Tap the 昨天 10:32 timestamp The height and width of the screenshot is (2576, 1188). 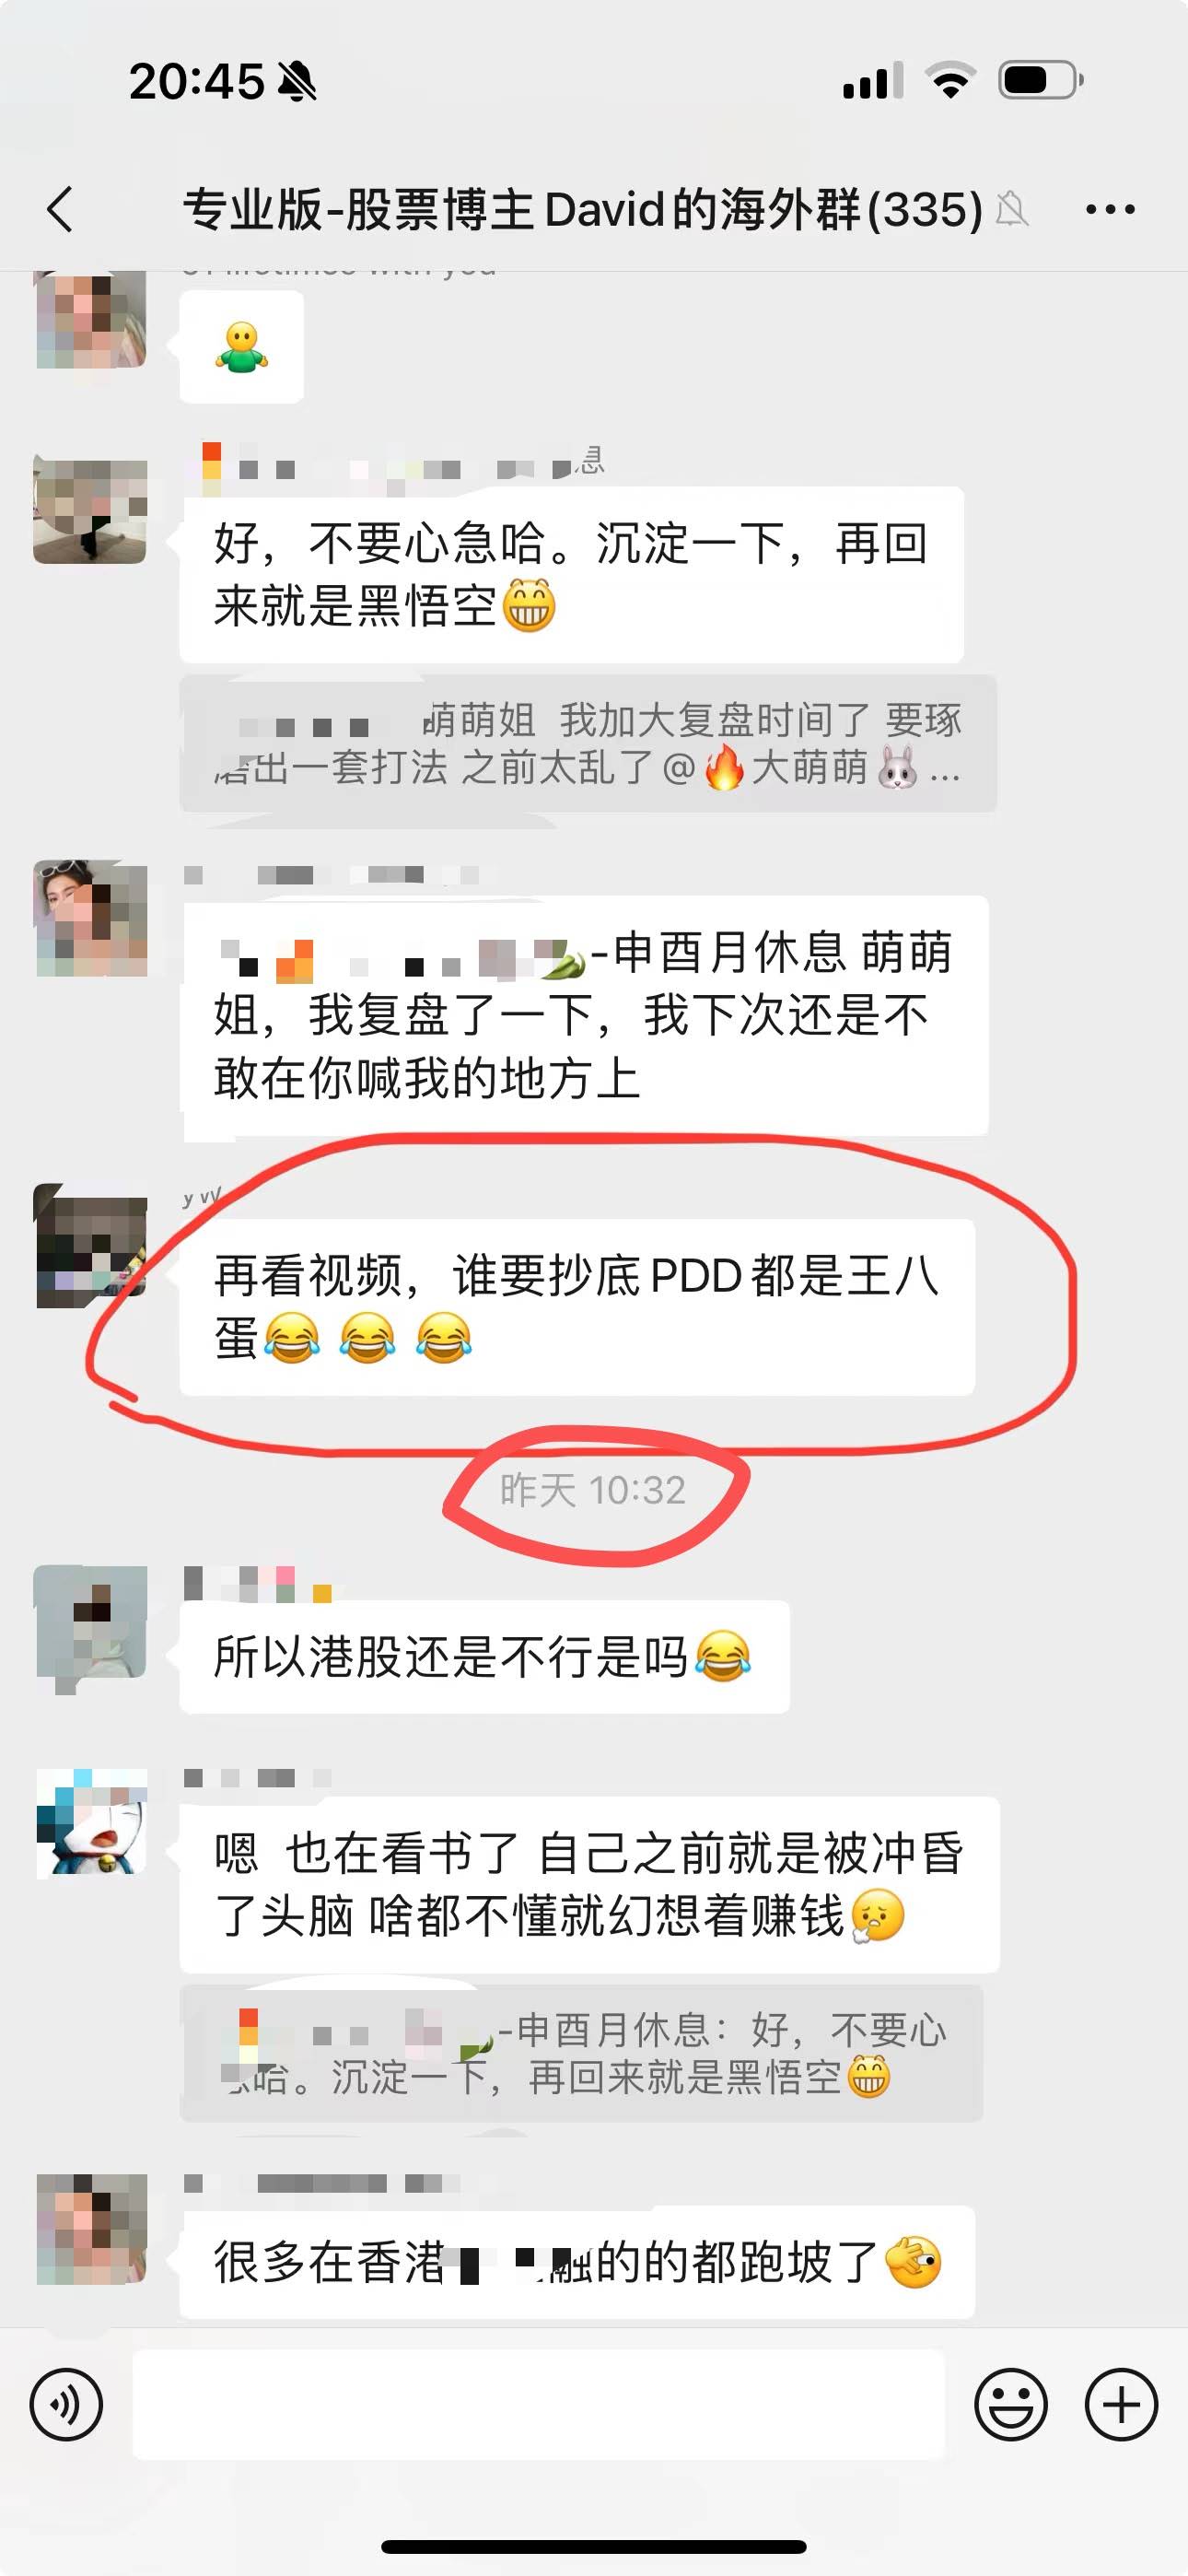tap(593, 1490)
